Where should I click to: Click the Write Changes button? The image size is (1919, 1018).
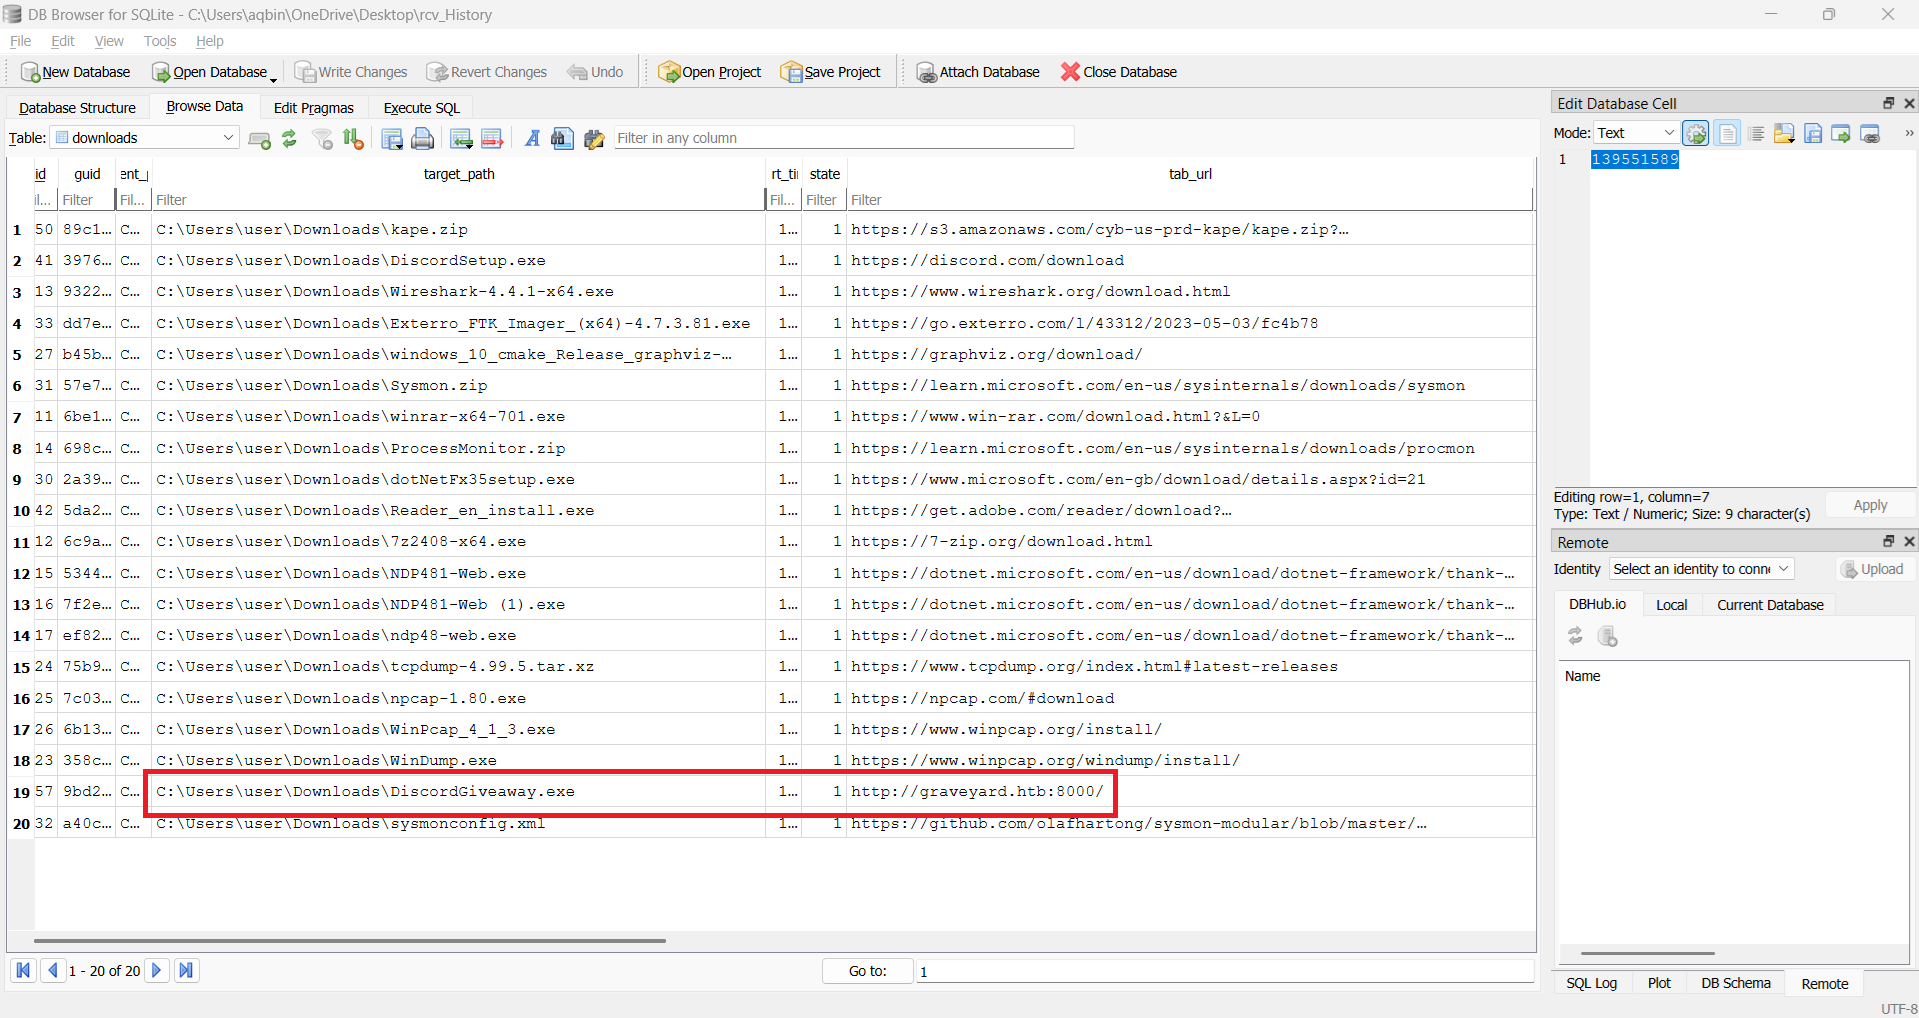(x=351, y=72)
